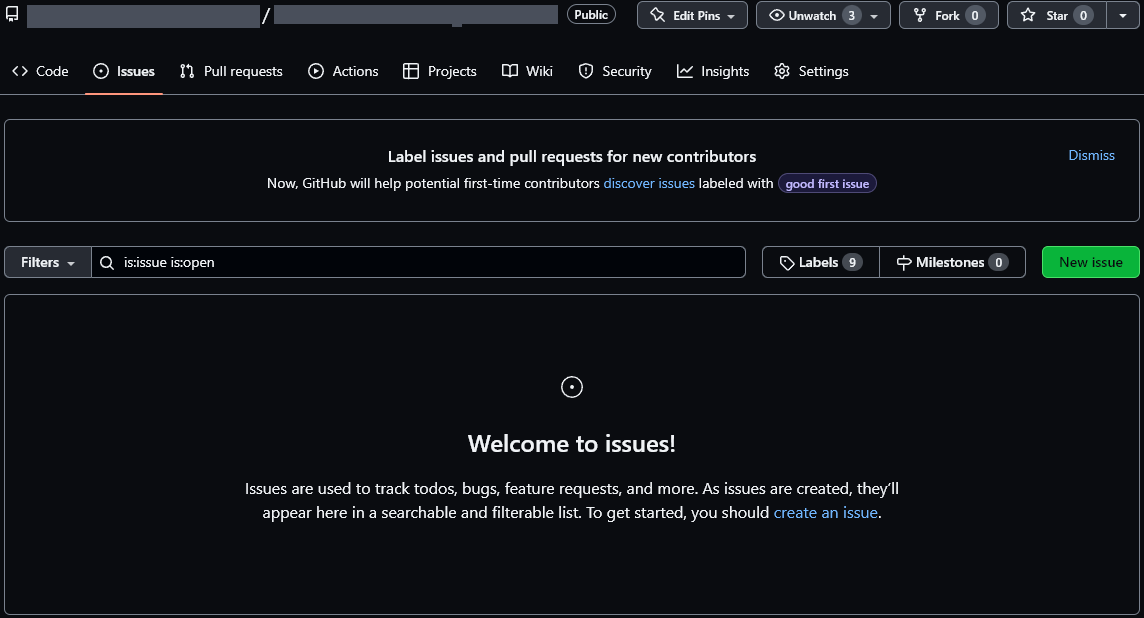Click the repository icon beside the name

click(12, 15)
